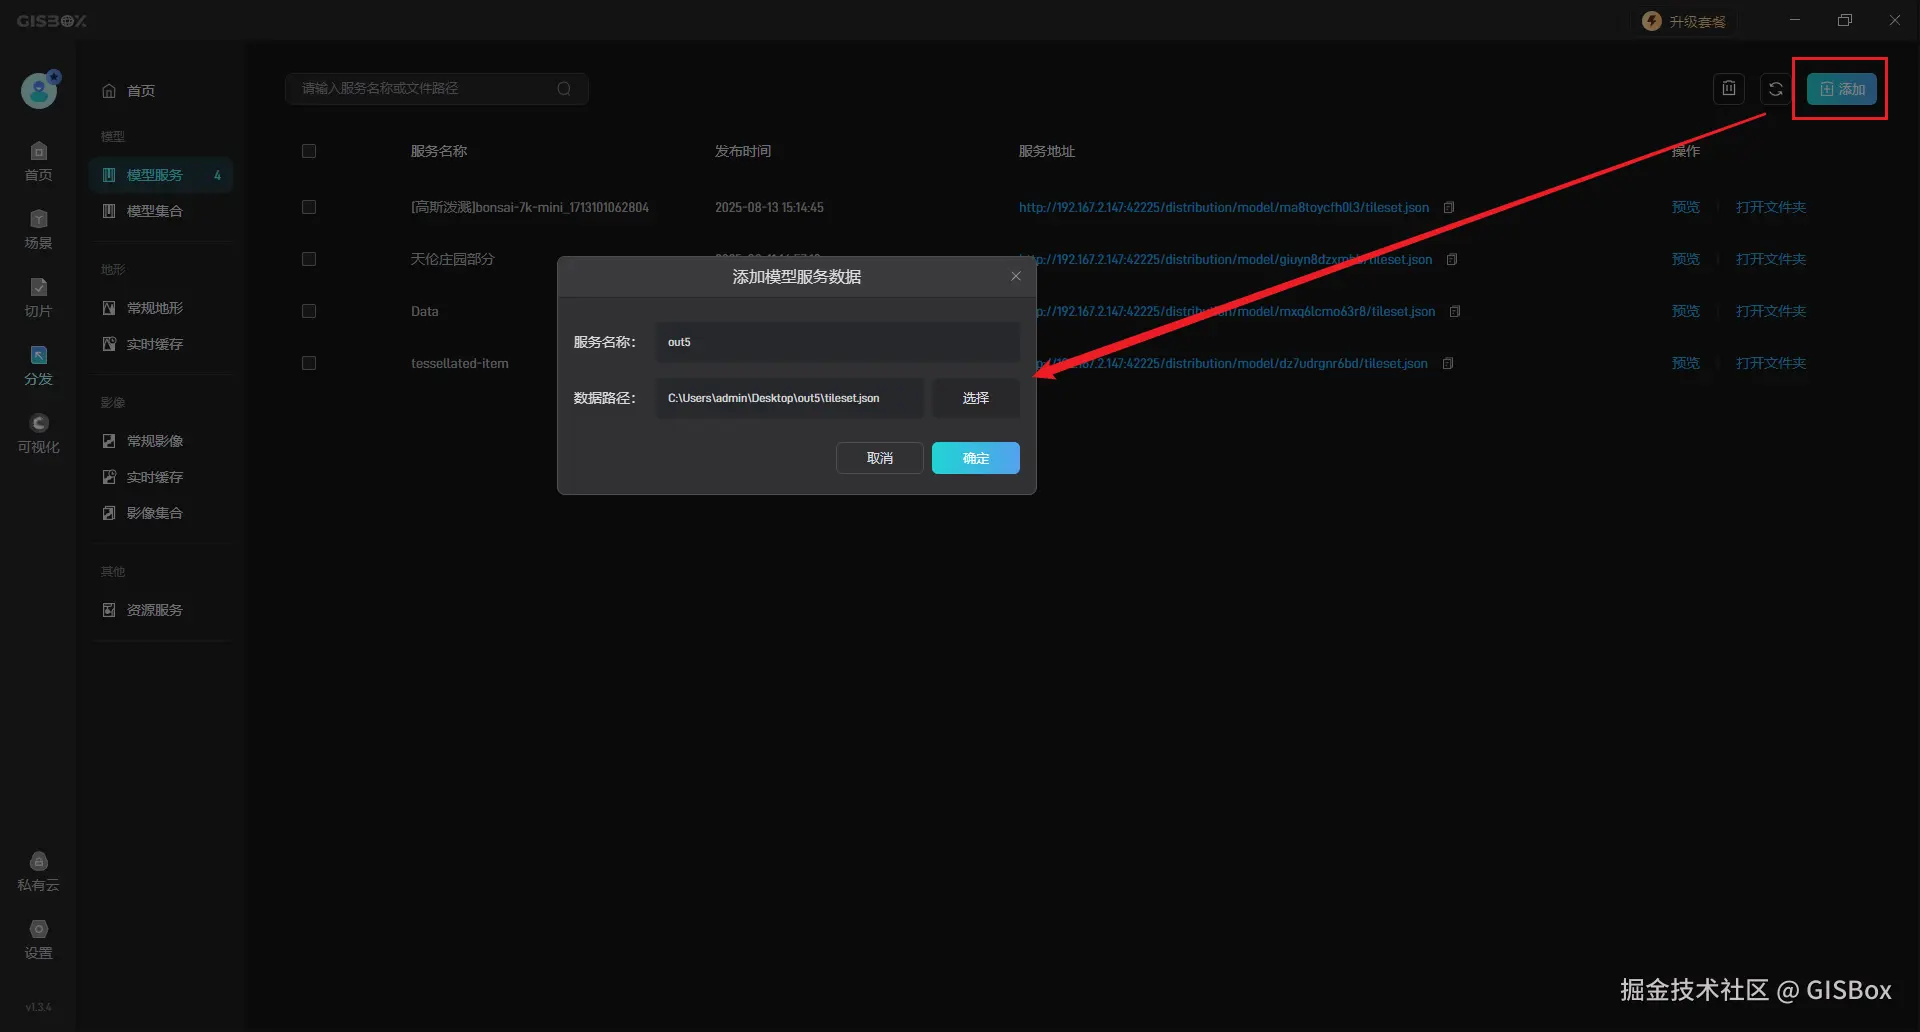Viewport: 1920px width, 1032px height.
Task: Click the 服务地址 column header
Action: tap(1047, 152)
